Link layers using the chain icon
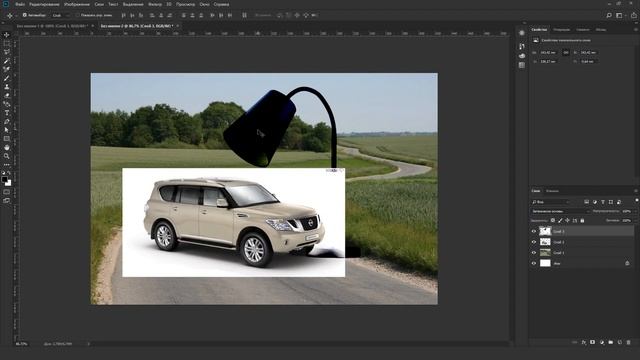 (x=575, y=342)
